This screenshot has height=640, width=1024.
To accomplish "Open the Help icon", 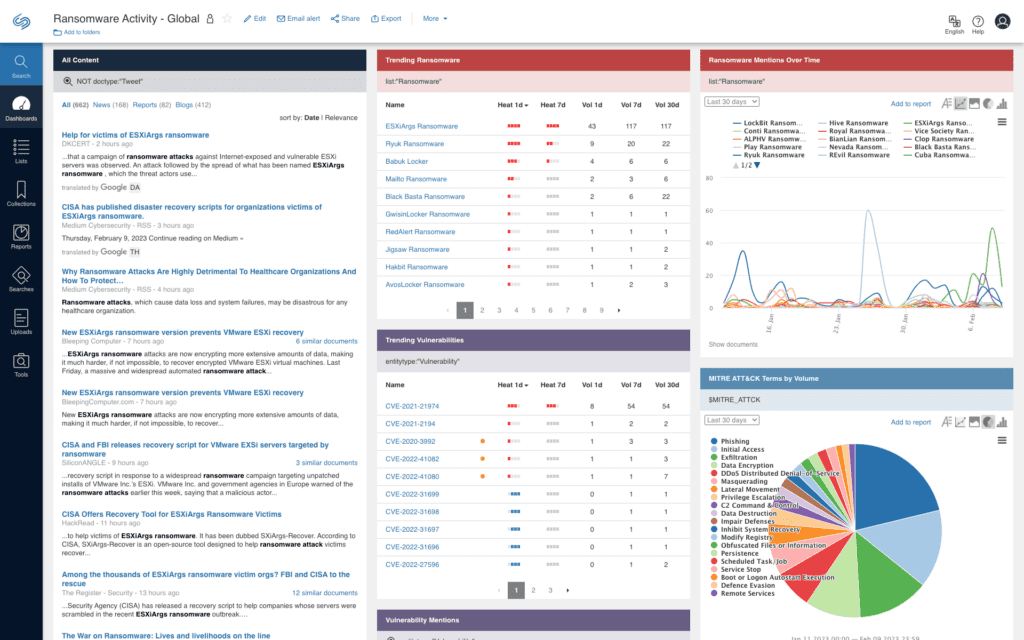I will [978, 25].
